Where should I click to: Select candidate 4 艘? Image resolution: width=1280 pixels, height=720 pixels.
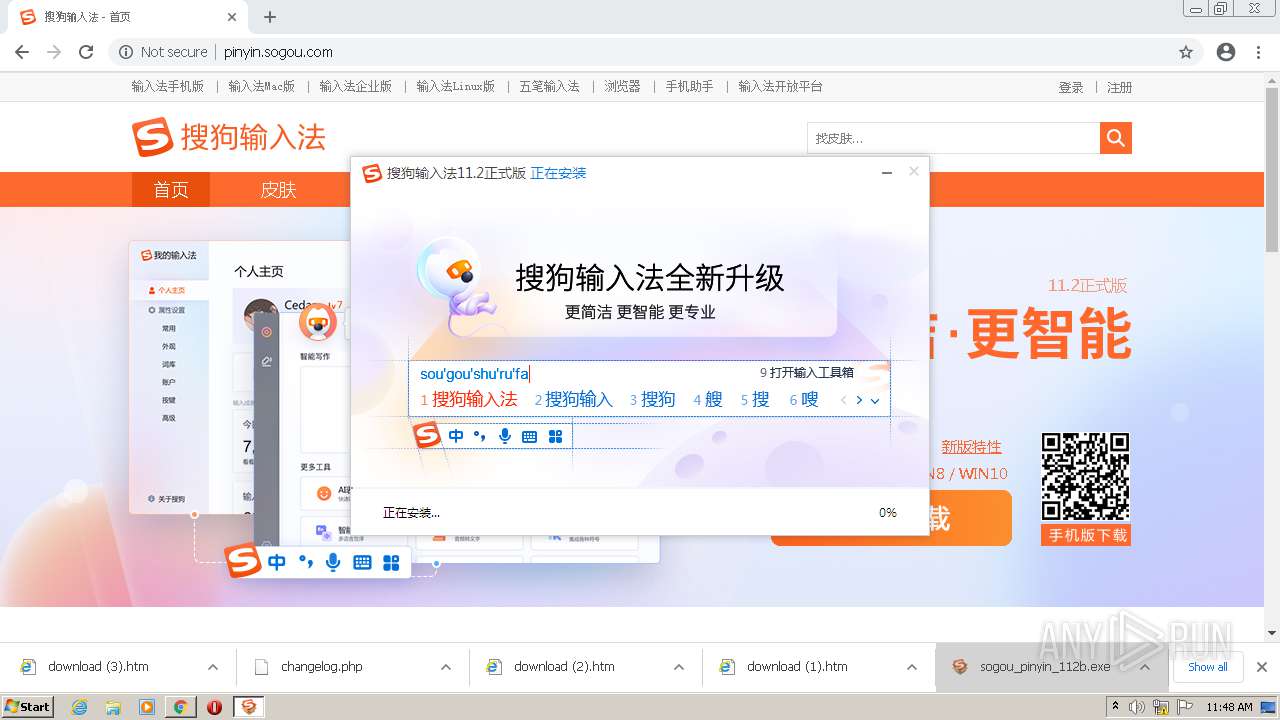coord(708,399)
